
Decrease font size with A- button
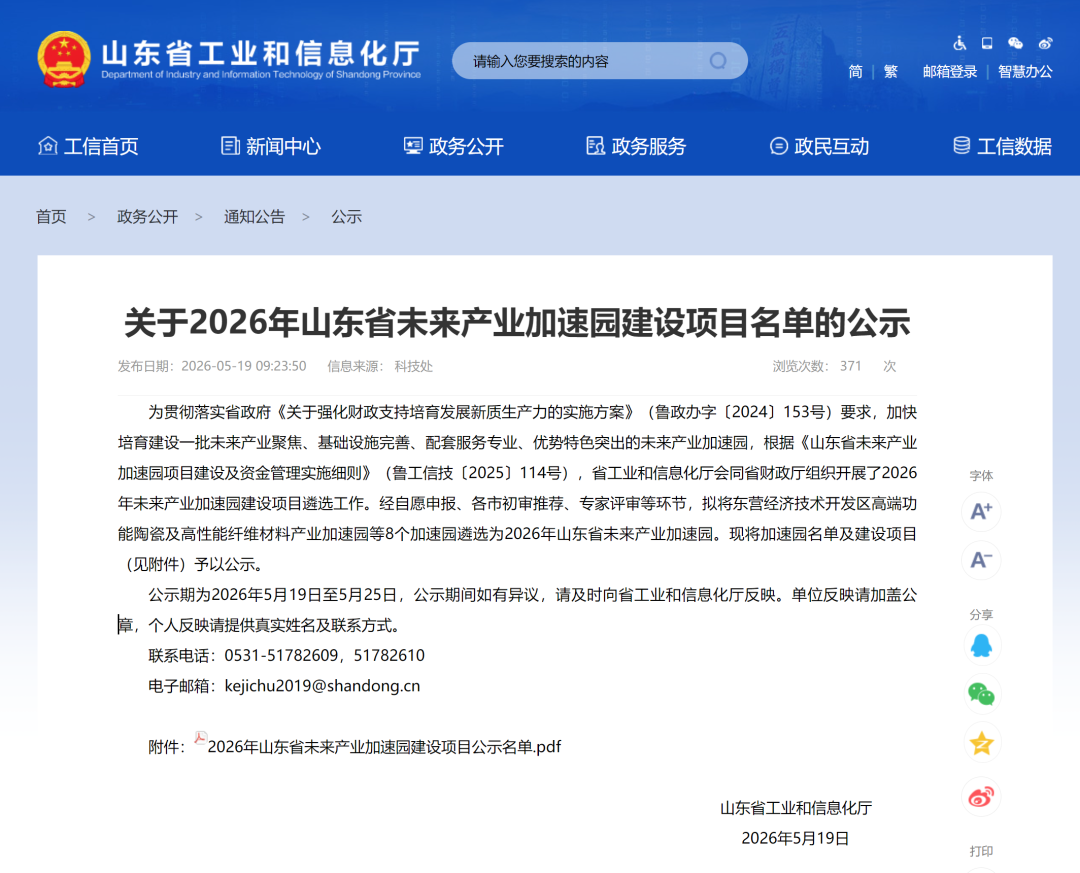[981, 560]
